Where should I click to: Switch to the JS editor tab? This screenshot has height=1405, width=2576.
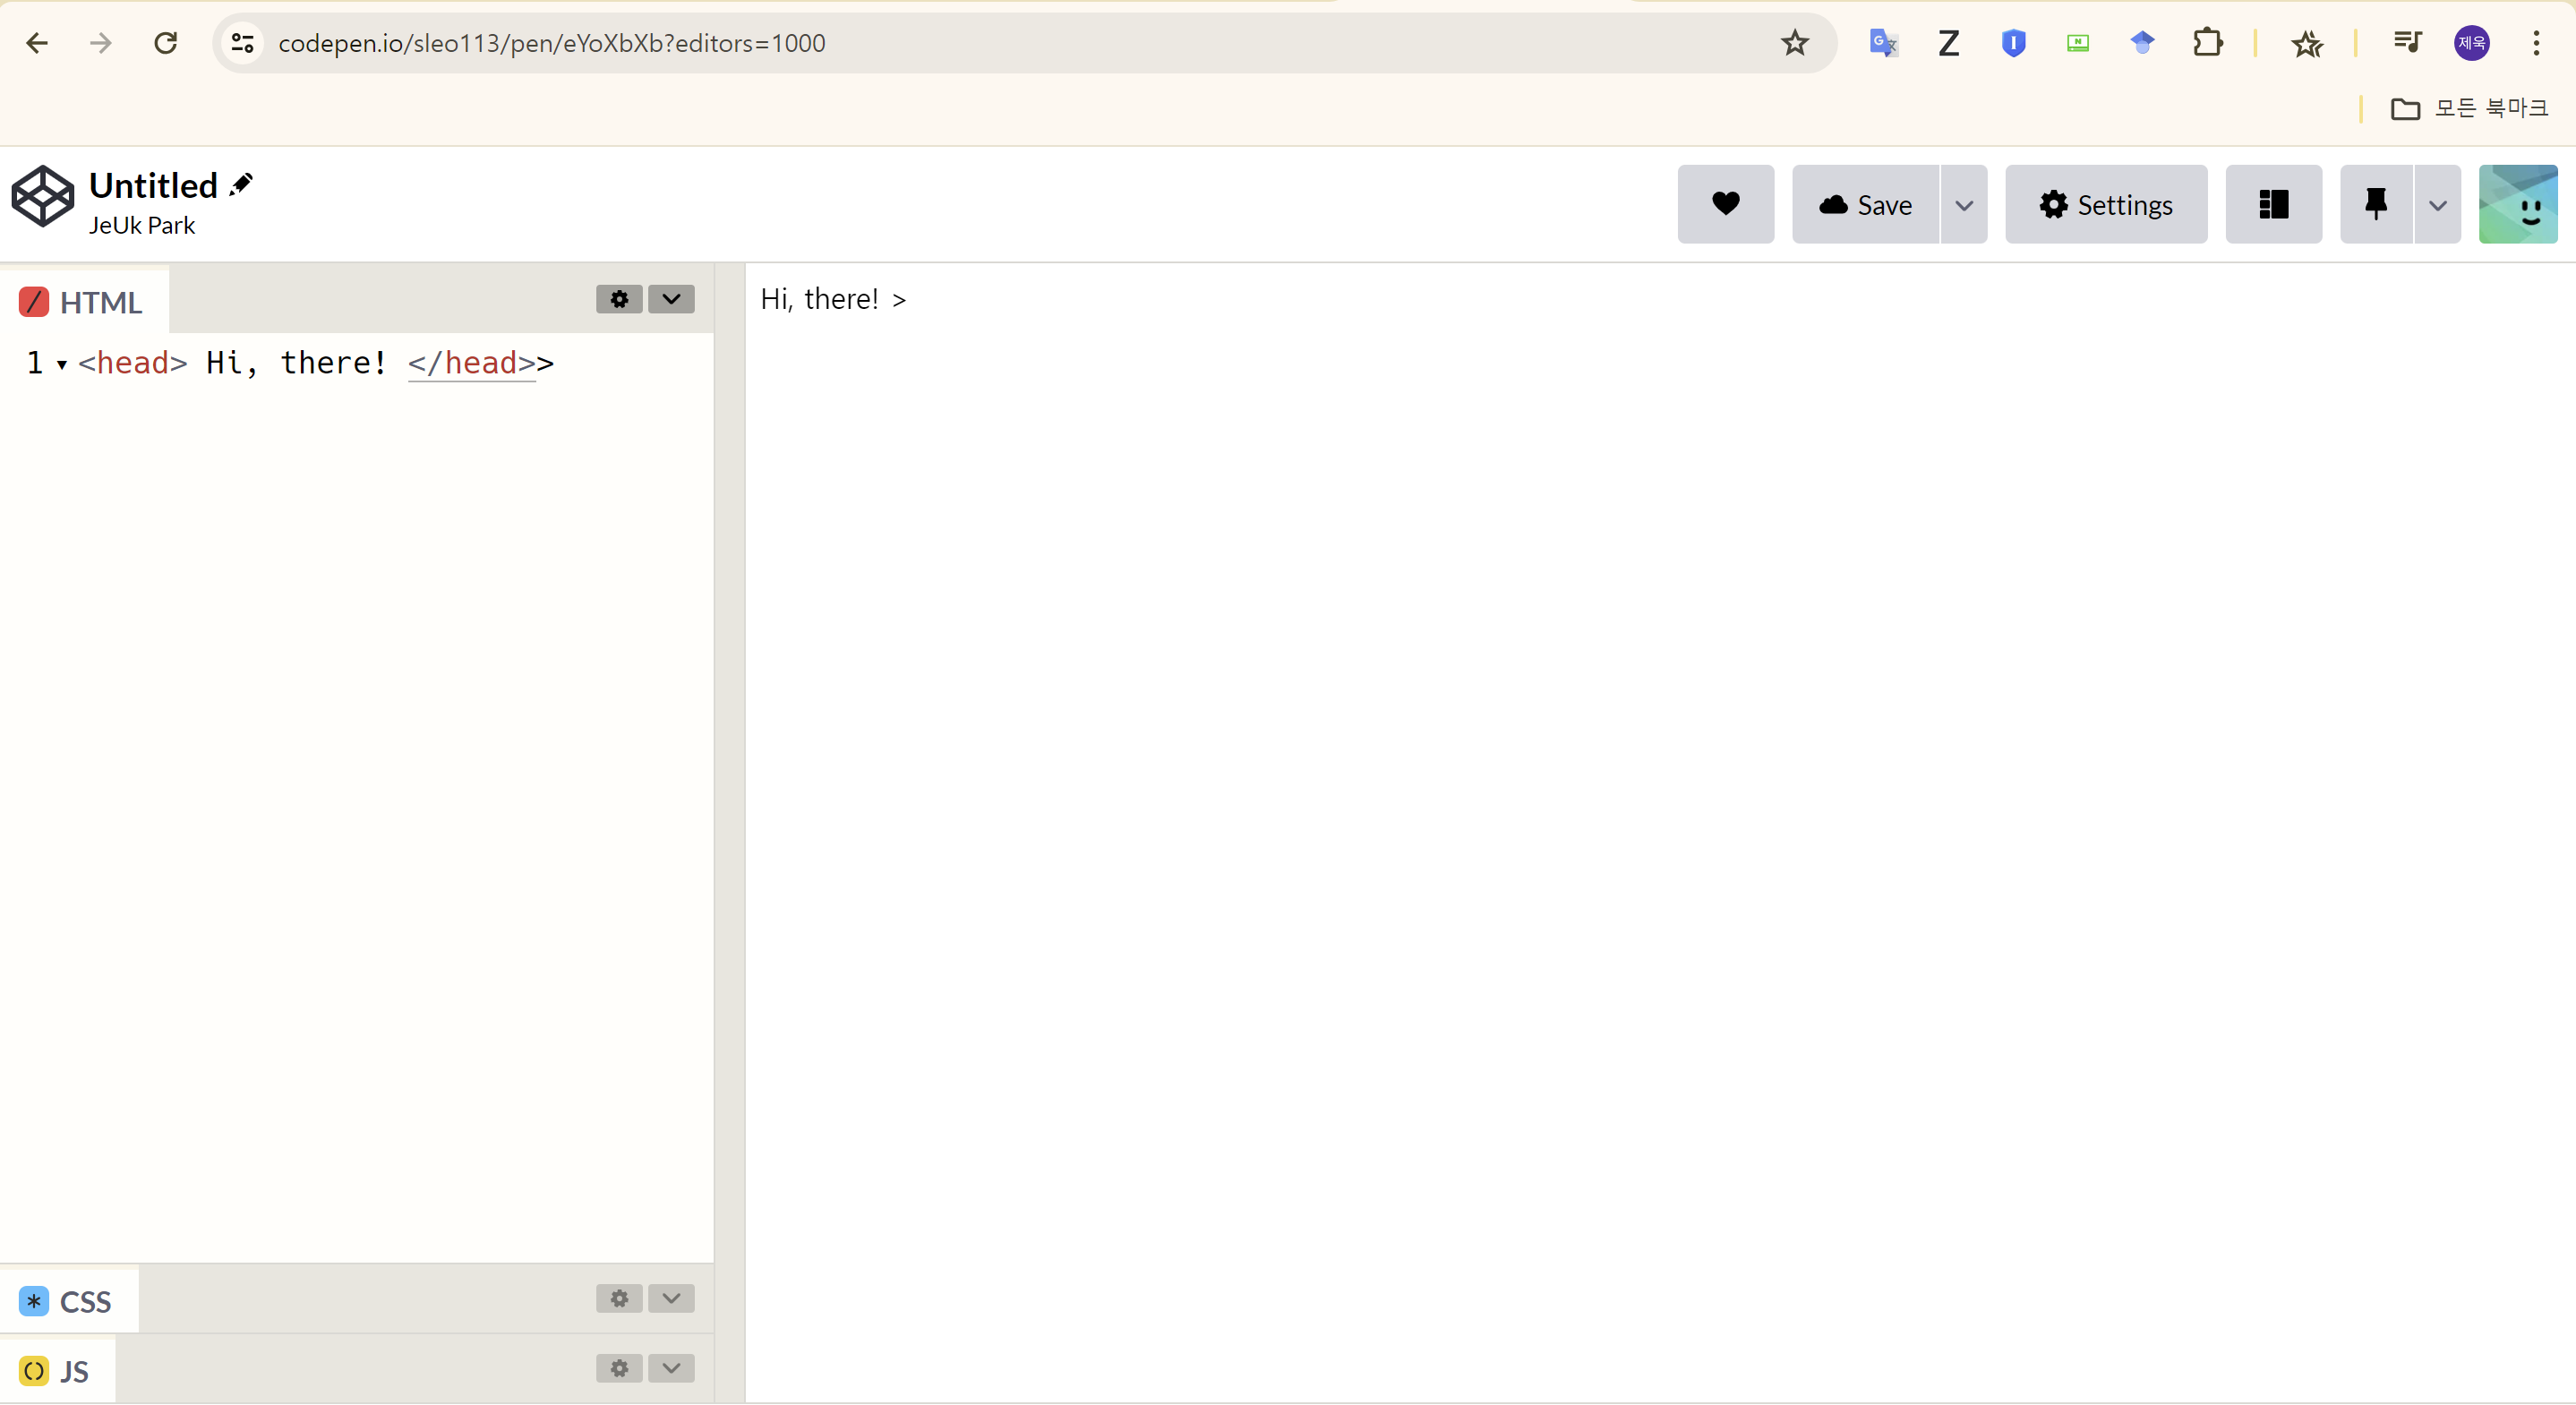pos(58,1371)
